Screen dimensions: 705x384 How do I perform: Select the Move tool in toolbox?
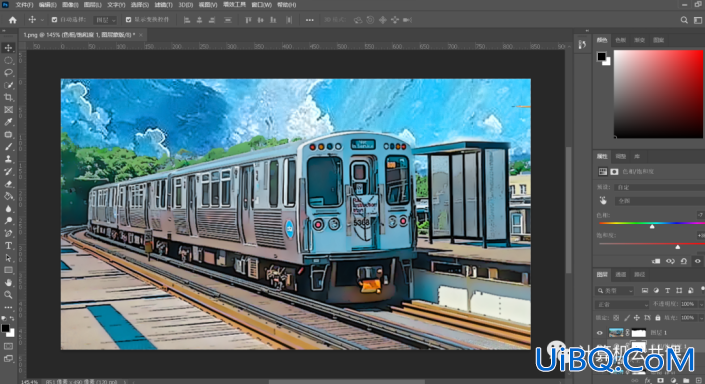(8, 48)
